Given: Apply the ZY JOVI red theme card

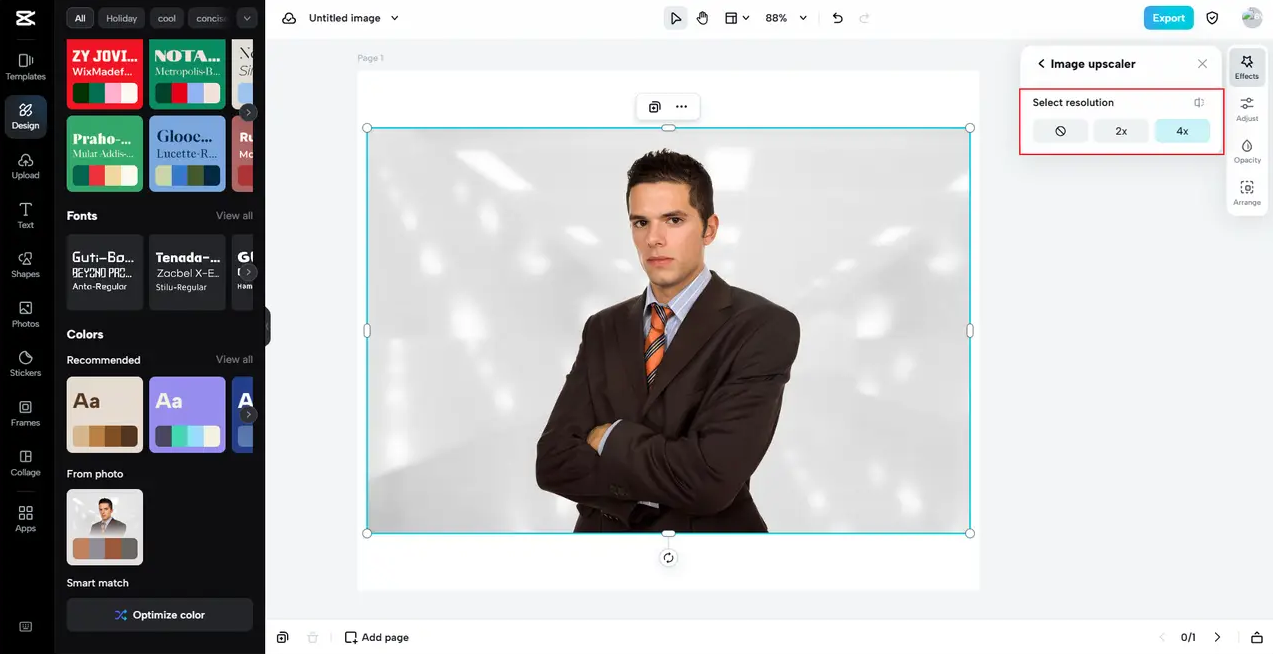Looking at the screenshot, I should [x=105, y=73].
